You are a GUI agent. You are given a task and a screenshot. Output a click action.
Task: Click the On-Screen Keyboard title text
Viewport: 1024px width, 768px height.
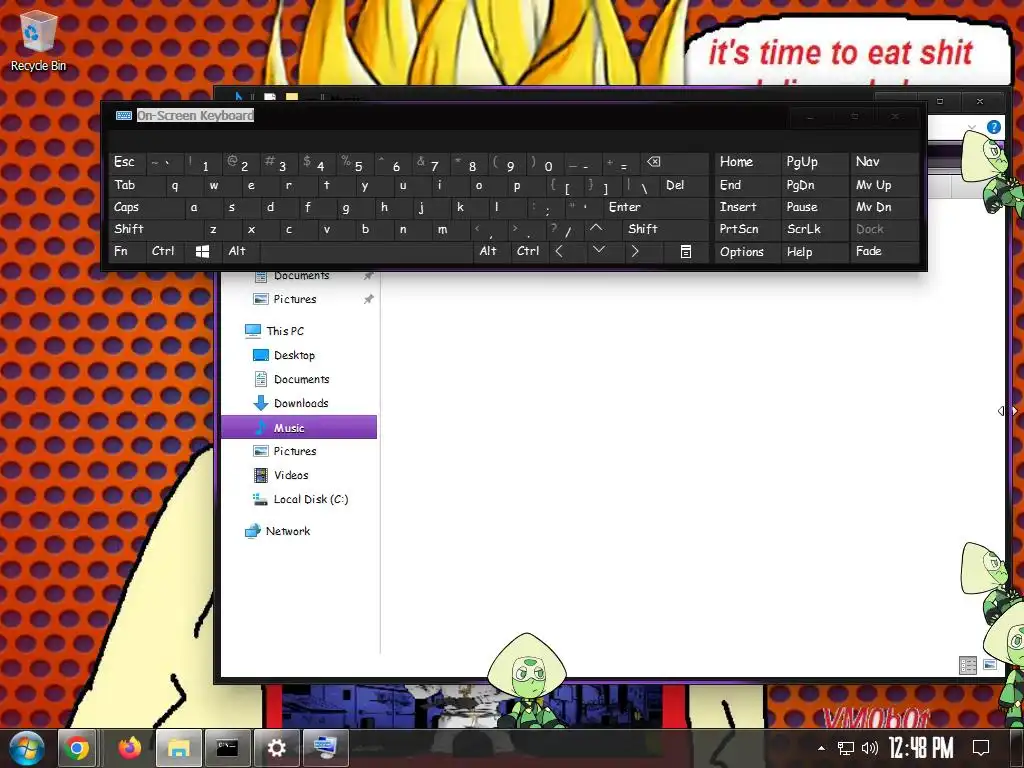[195, 116]
